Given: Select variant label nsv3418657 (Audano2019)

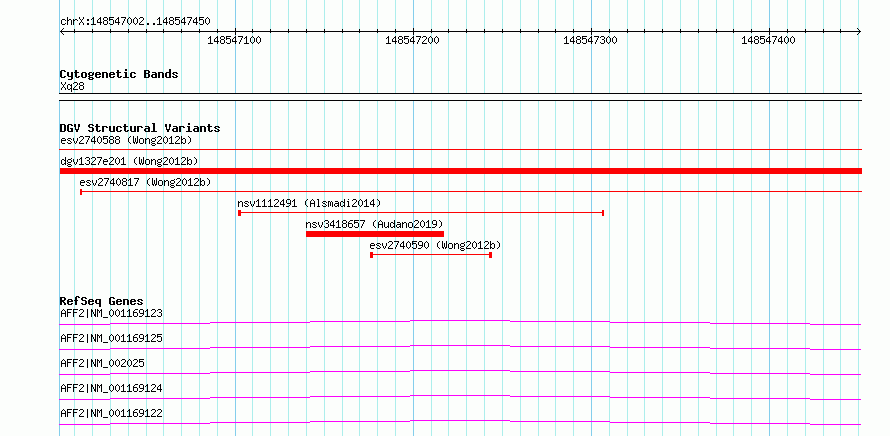Looking at the screenshot, I should (x=374, y=224).
